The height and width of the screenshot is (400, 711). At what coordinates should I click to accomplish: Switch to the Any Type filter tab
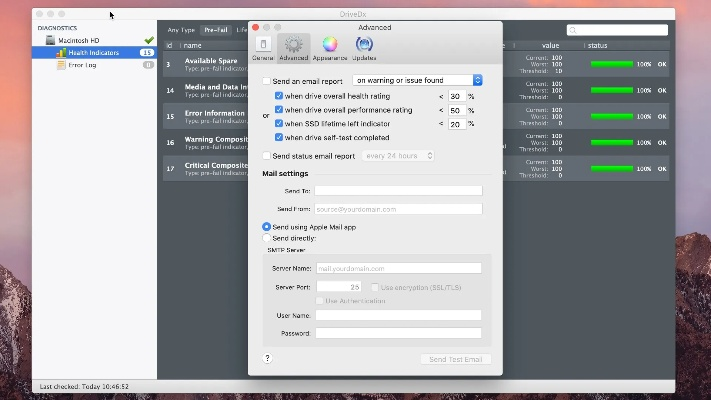181,30
